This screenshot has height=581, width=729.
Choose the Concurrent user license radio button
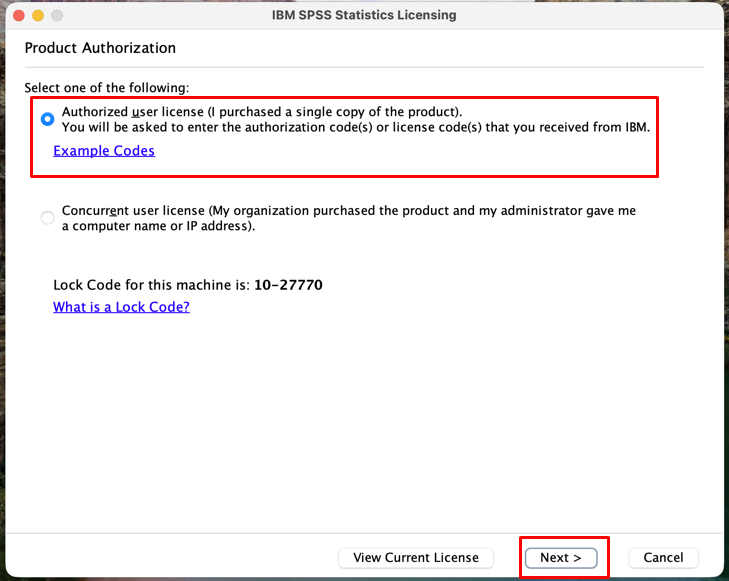click(x=47, y=218)
